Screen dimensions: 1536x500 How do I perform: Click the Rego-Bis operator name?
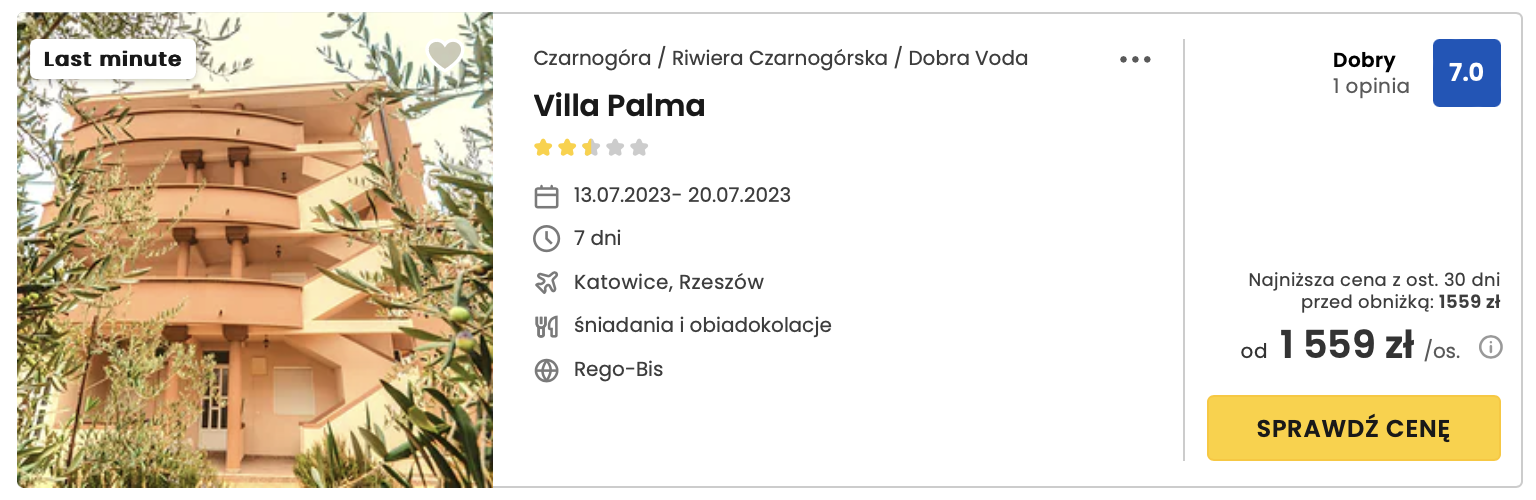(618, 370)
